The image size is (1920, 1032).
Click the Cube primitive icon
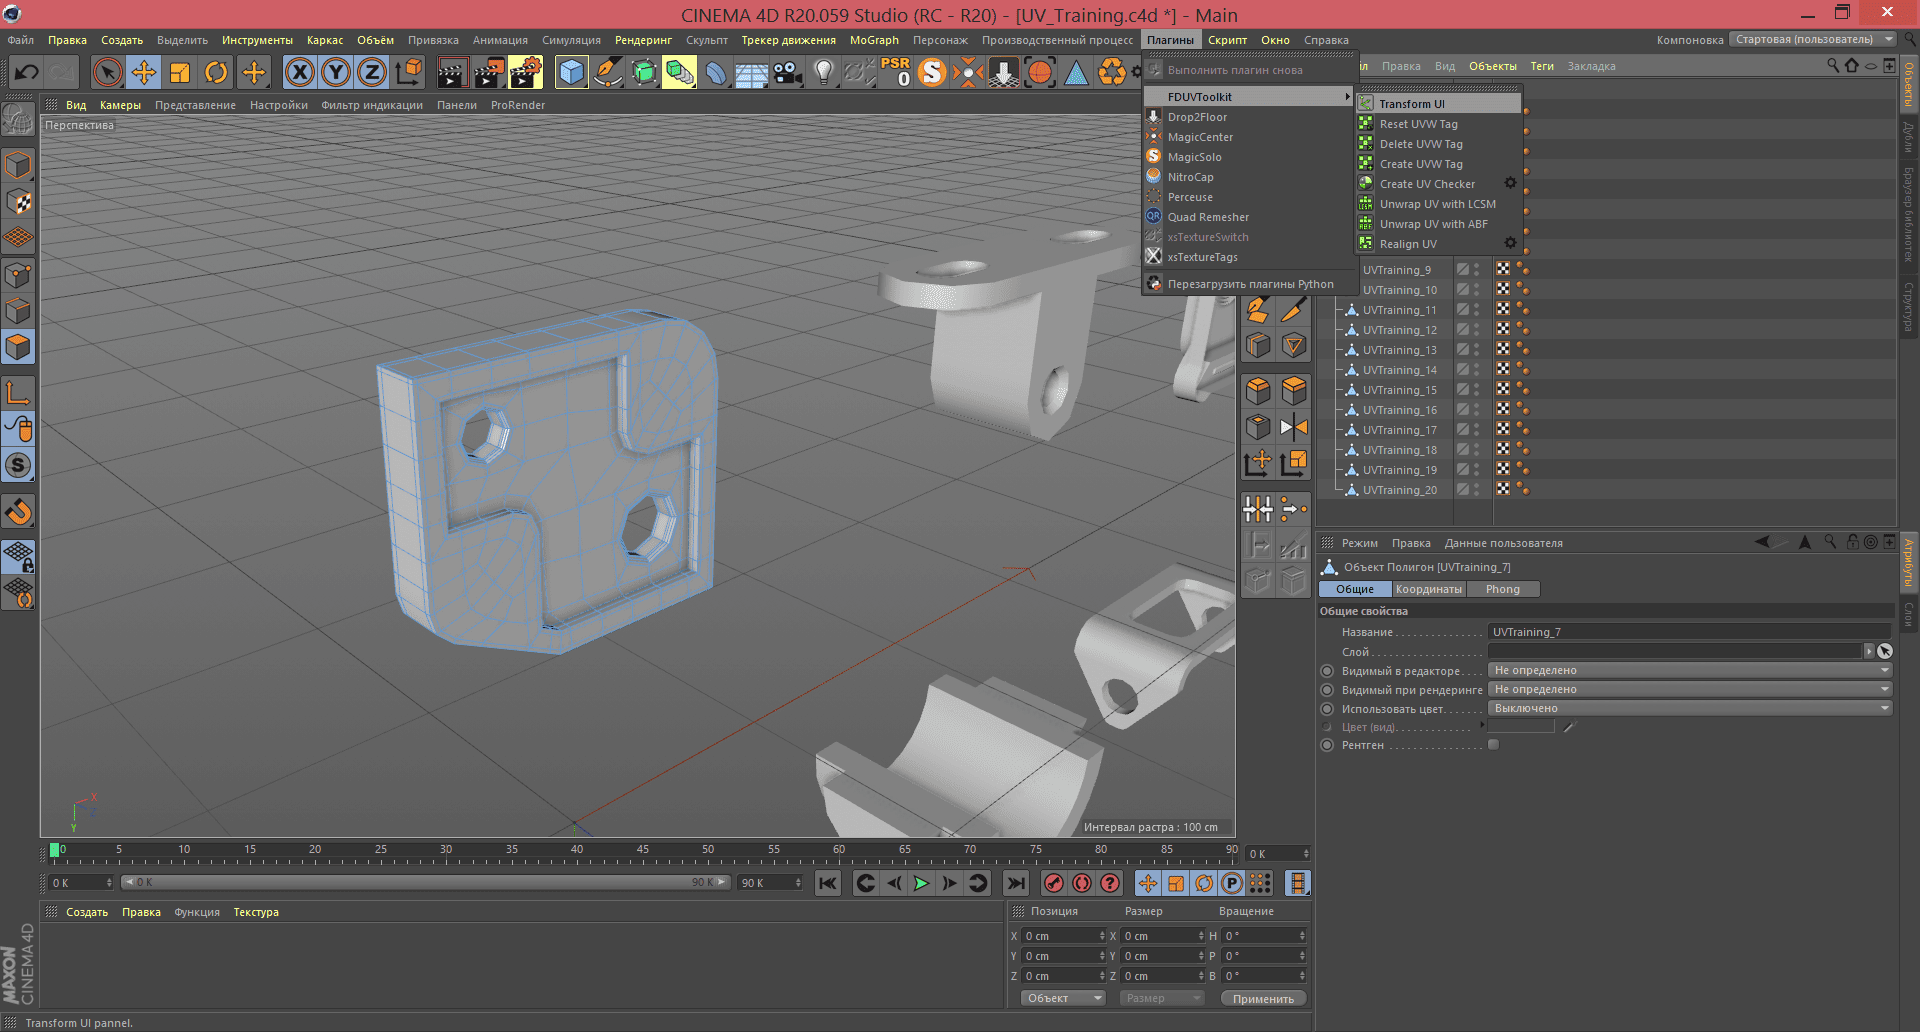(571, 72)
